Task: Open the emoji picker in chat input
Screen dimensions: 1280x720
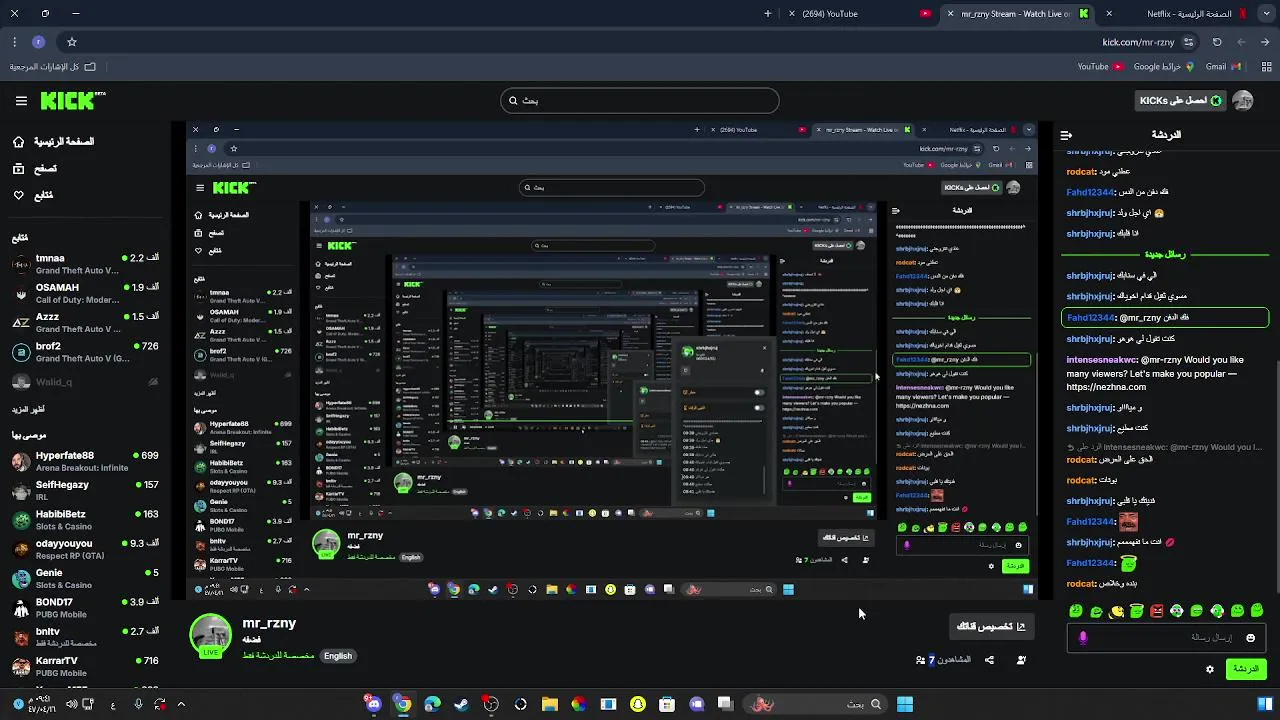Action: 1250,638
